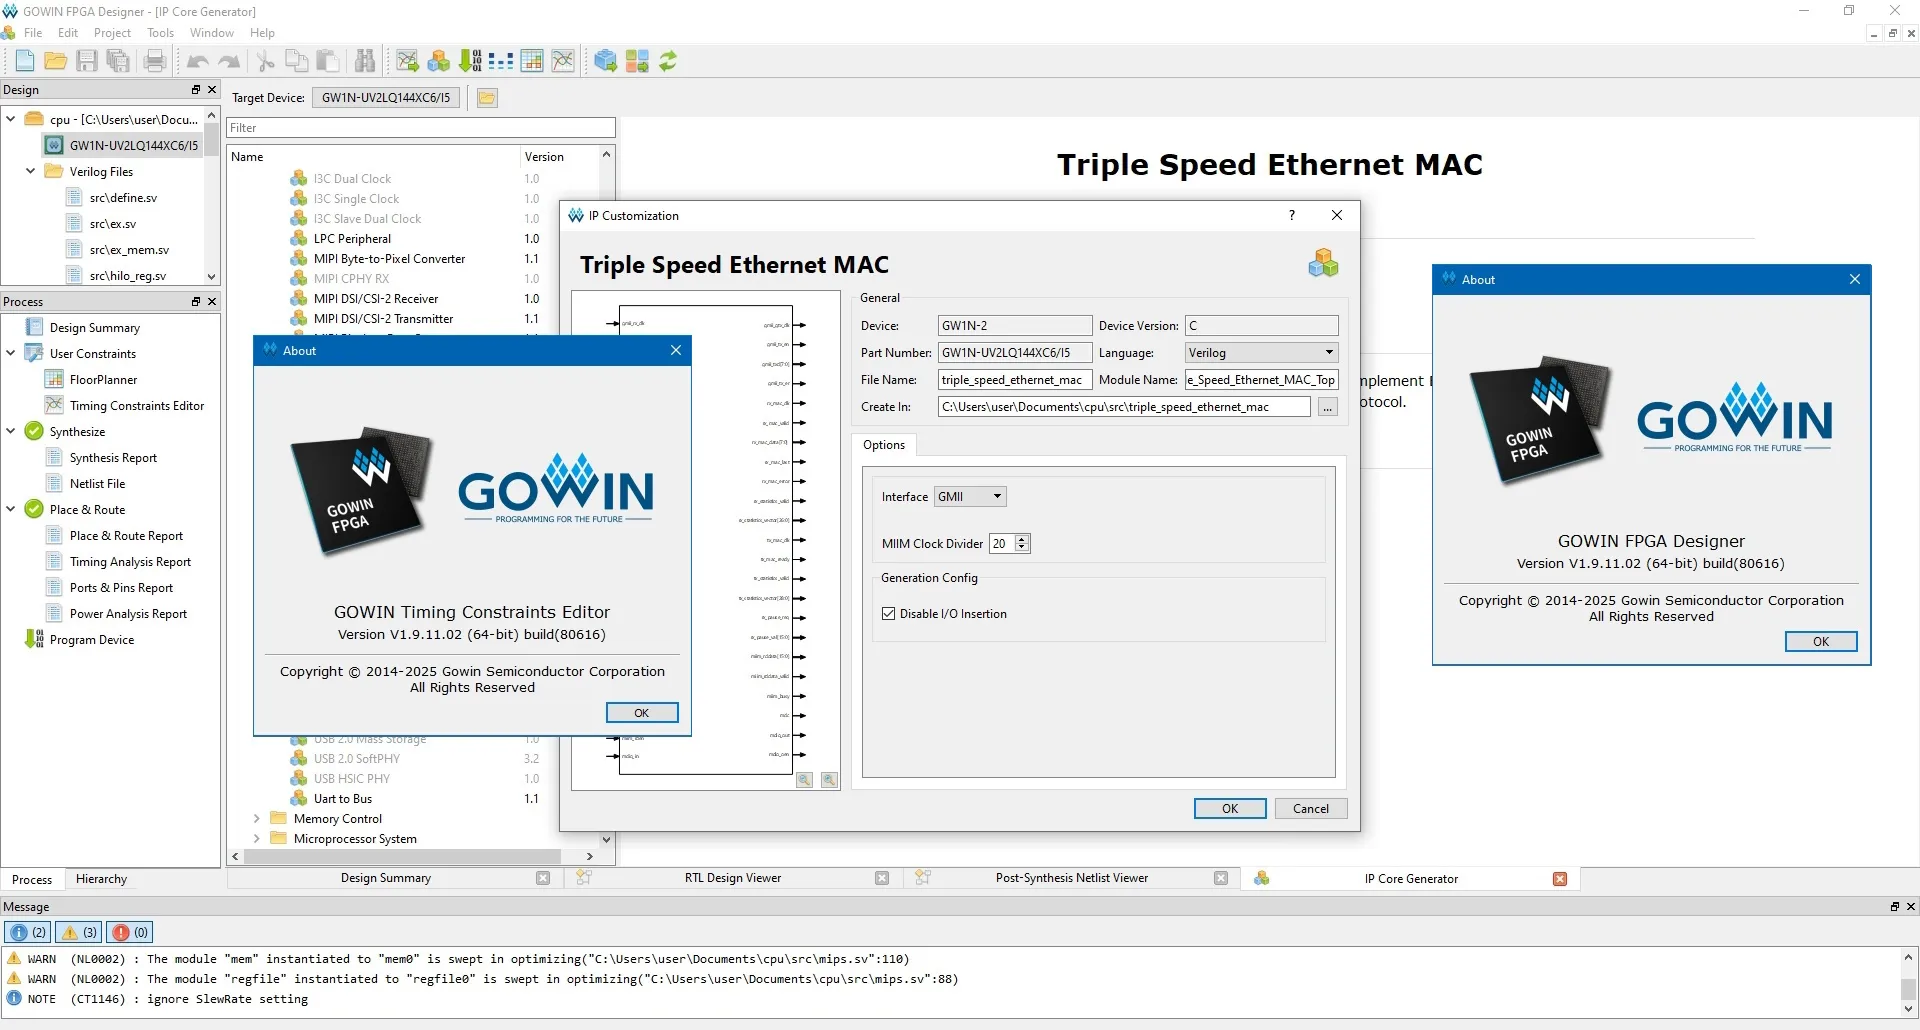
Task: Click the New file toolbar icon
Action: click(25, 61)
